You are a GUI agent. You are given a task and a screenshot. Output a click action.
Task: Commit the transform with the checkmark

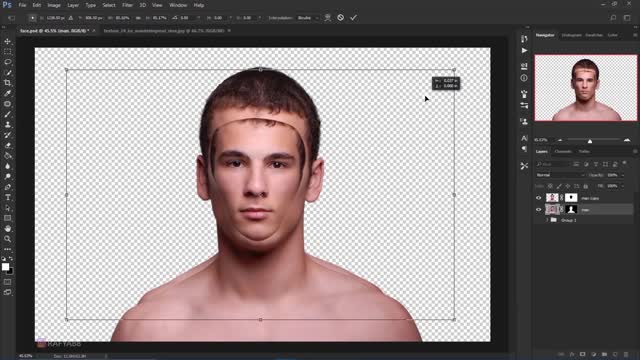353,18
